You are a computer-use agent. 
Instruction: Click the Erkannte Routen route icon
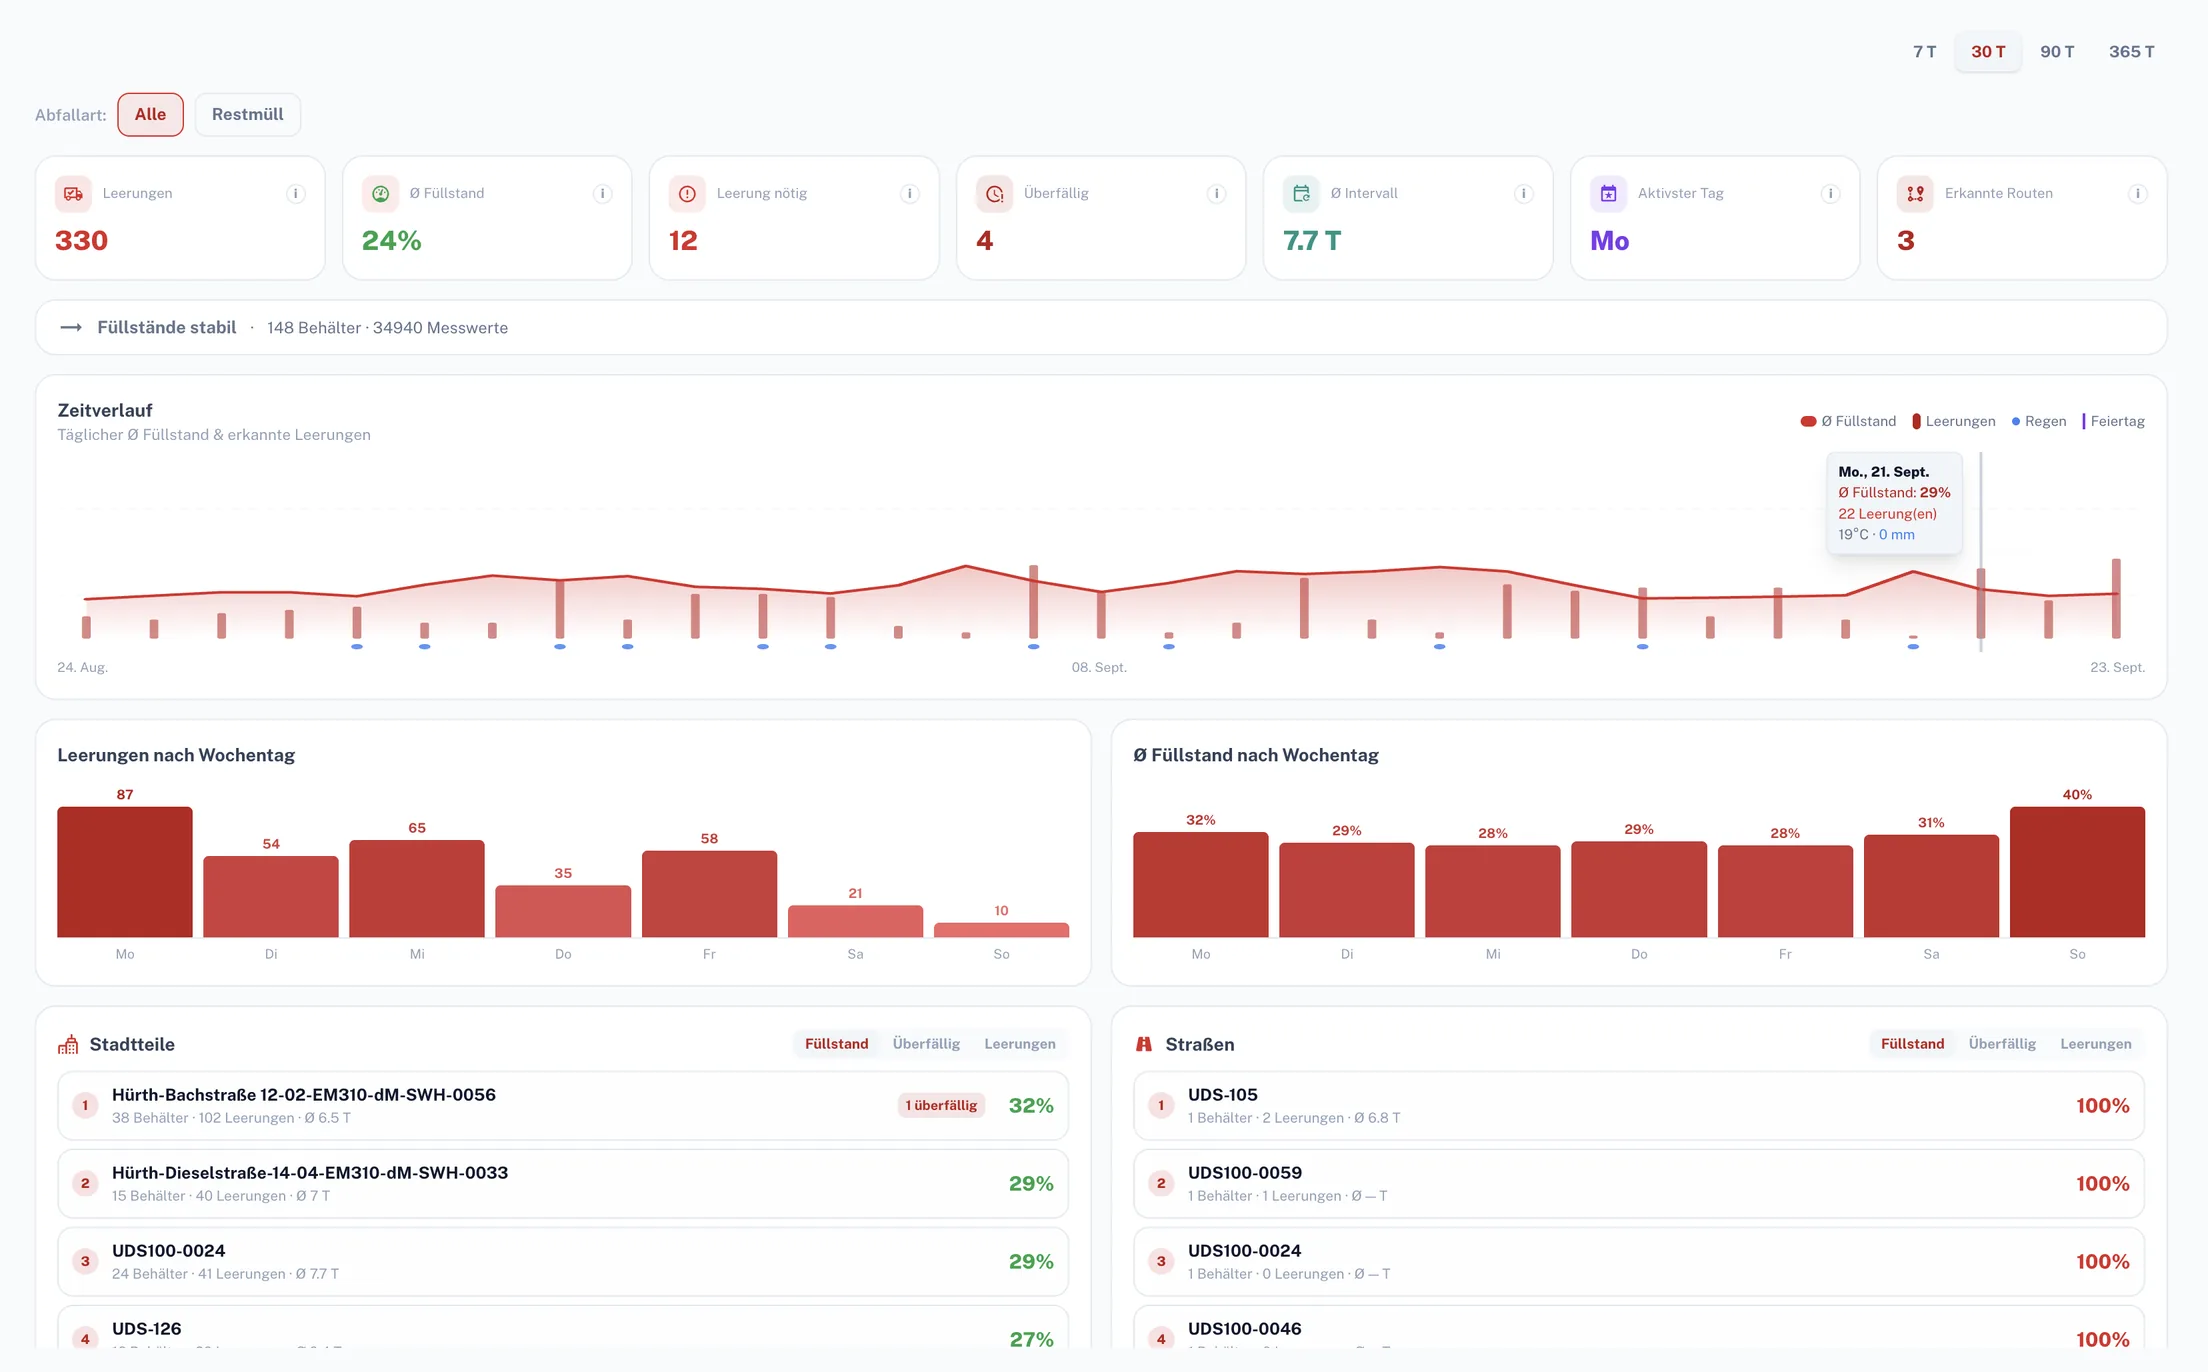tap(1915, 194)
